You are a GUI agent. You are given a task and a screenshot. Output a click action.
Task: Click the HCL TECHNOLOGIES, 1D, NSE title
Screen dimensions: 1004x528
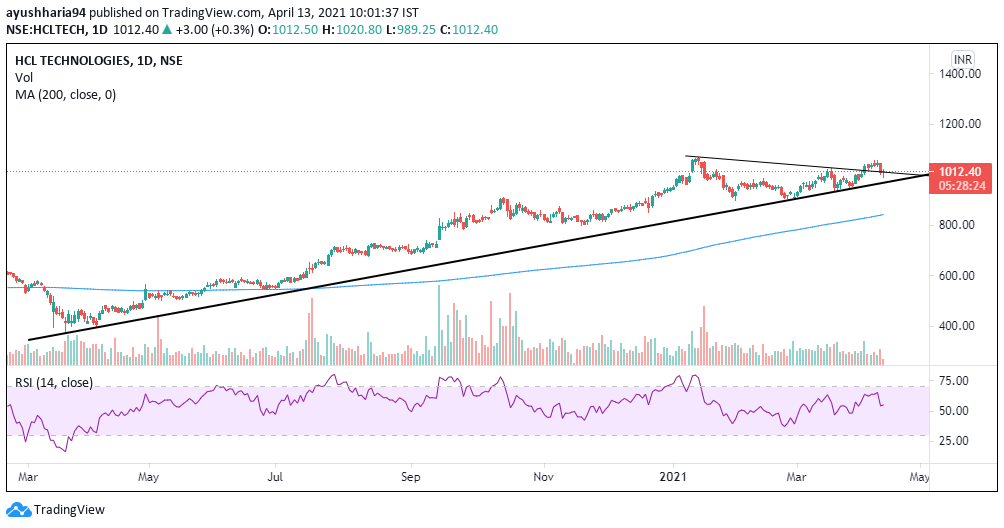99,61
